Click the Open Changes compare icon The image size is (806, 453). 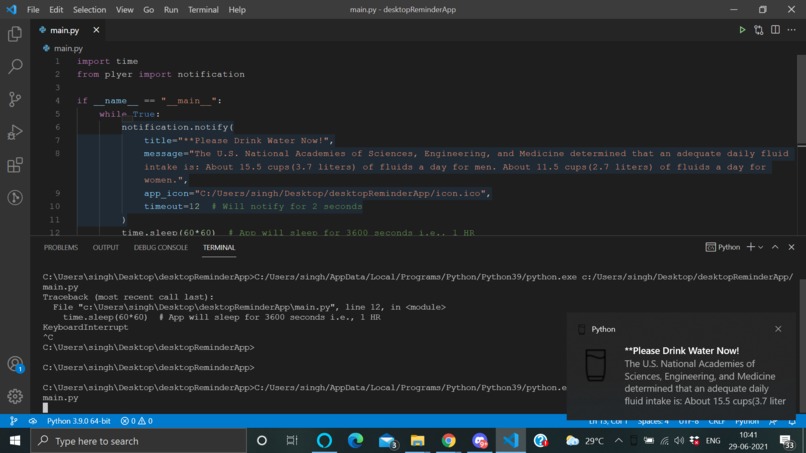click(x=759, y=30)
